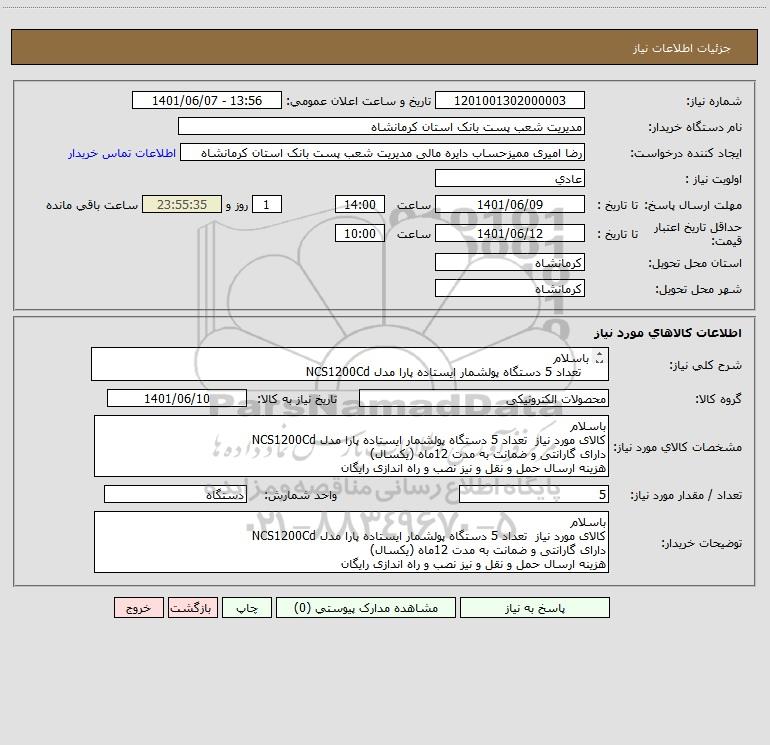Image resolution: width=770 pixels, height=745 pixels.
Task: Click the countdown timer 23:55:35
Action: [x=182, y=204]
